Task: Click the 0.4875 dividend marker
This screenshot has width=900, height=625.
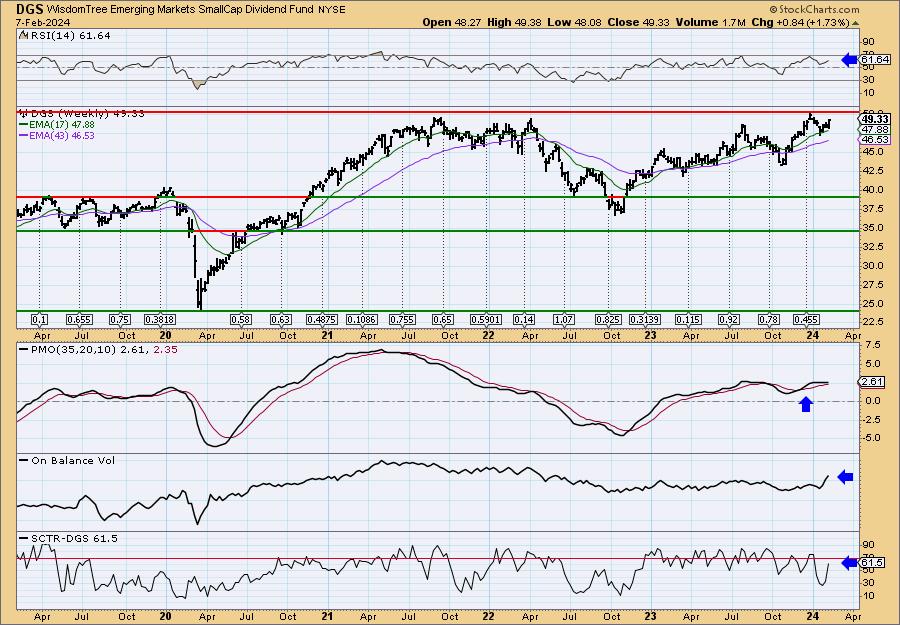Action: (x=323, y=320)
